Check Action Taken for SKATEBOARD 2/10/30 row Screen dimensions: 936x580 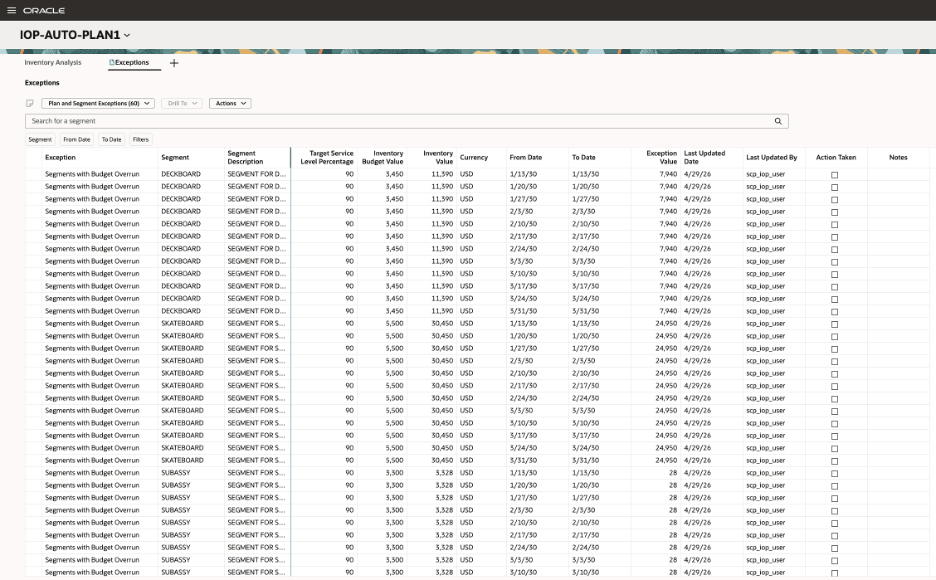(x=835, y=374)
